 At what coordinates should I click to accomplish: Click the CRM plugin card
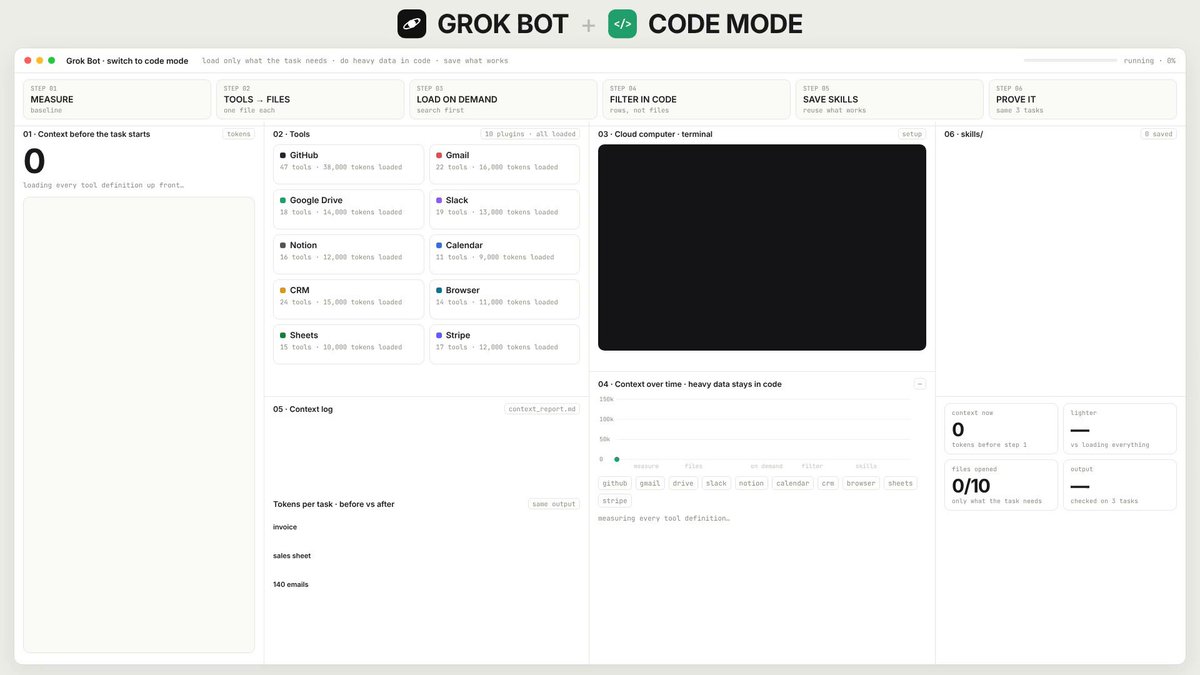[x=349, y=299]
